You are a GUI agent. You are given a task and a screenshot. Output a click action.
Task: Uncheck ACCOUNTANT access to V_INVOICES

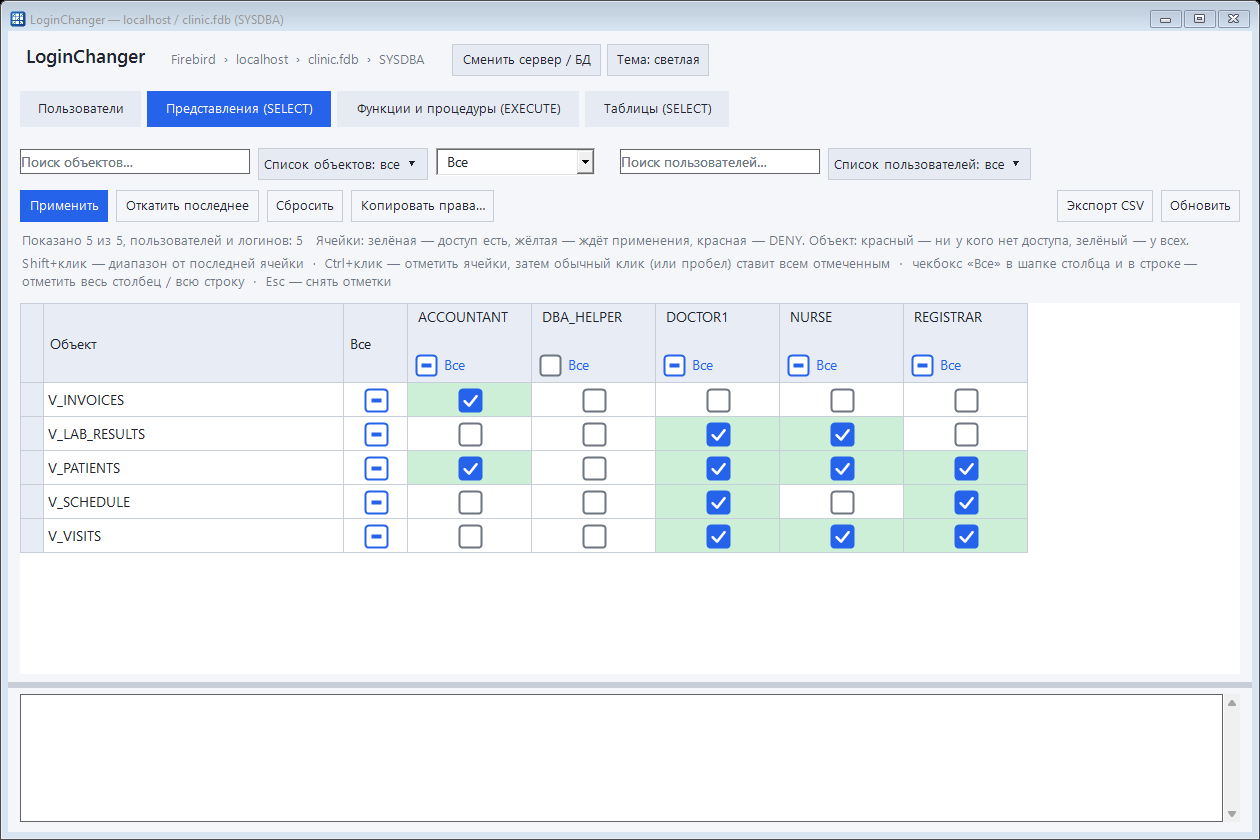click(470, 400)
